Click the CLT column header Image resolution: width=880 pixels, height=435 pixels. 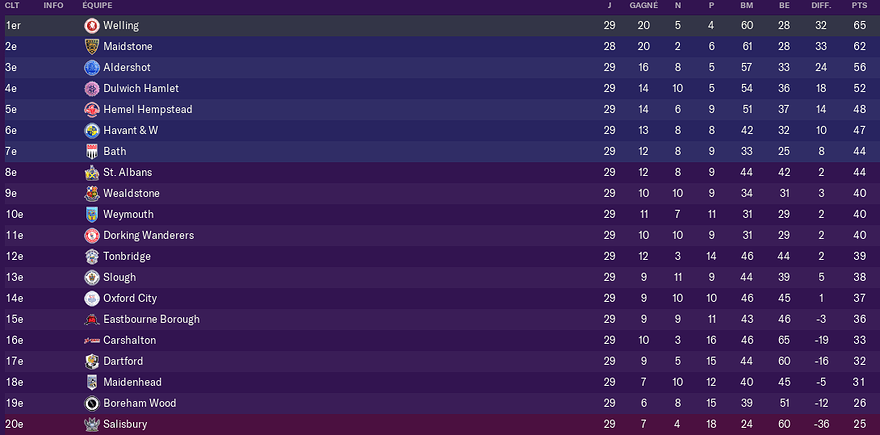(x=12, y=5)
